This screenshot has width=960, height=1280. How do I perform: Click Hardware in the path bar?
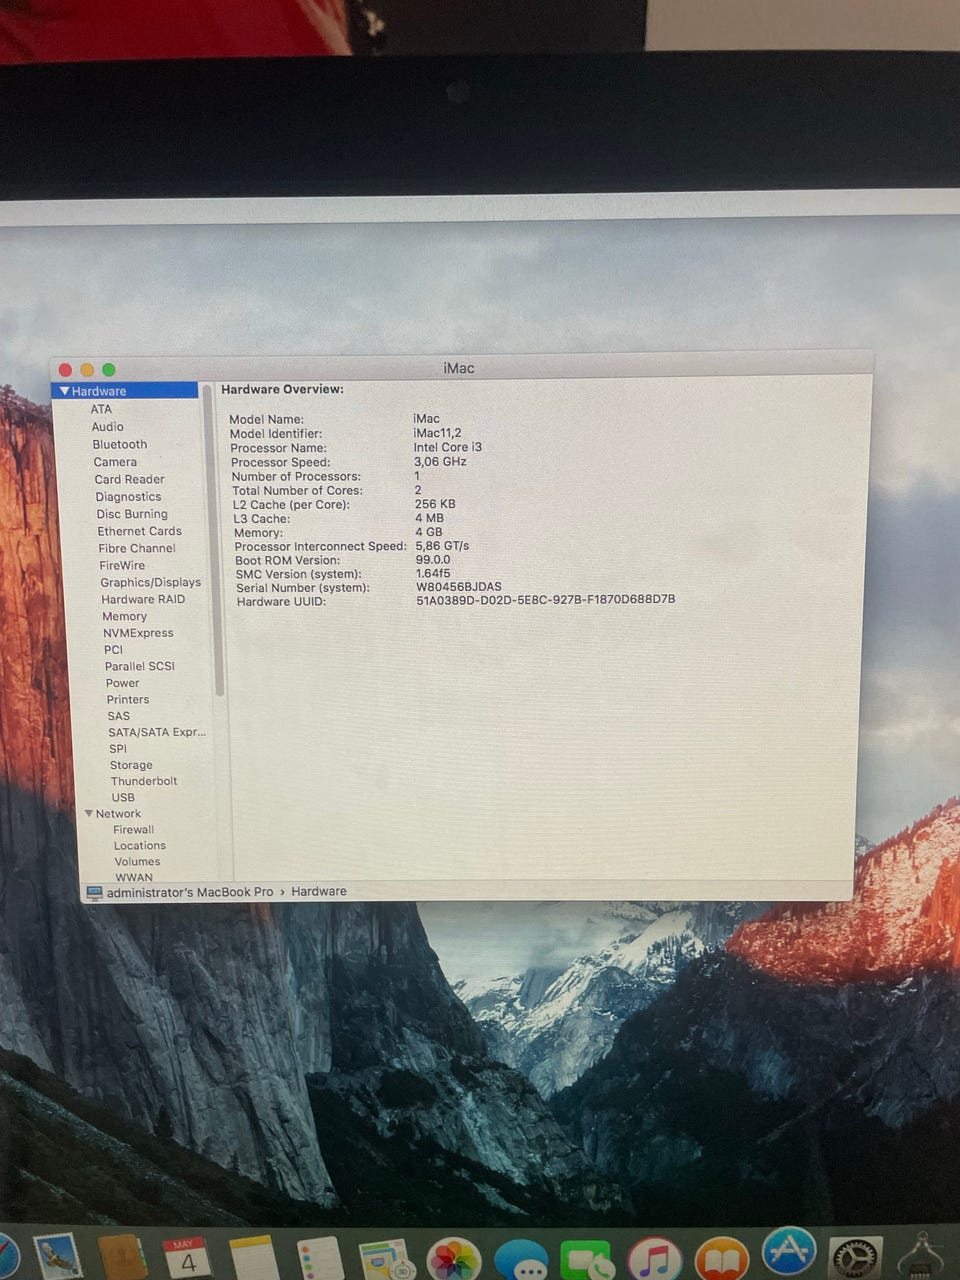click(319, 891)
